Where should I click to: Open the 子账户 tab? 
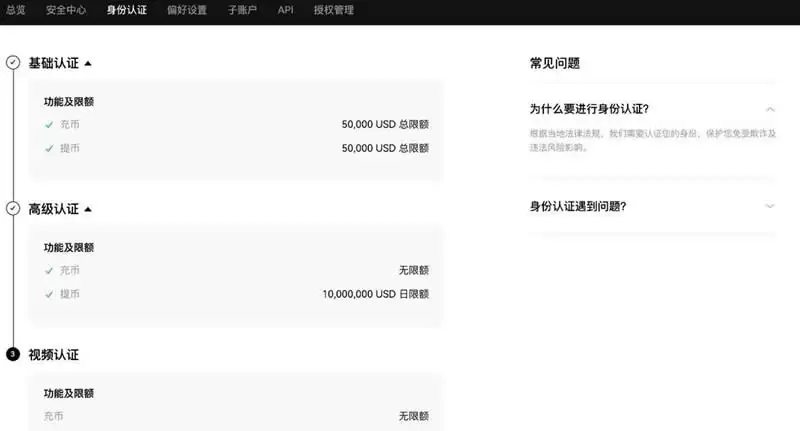point(243,10)
